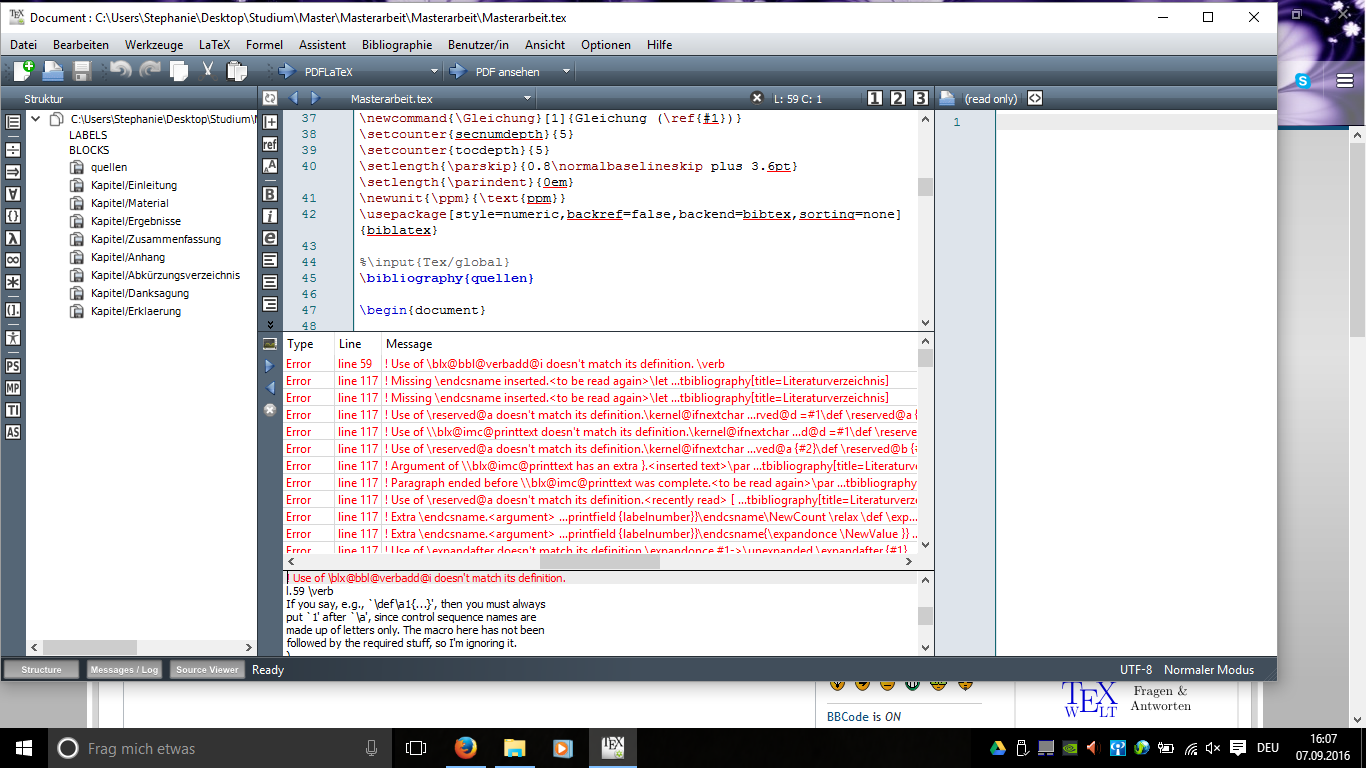The width and height of the screenshot is (1366, 768).
Task: Jump to the previous LaTeX error
Action: pyautogui.click(x=269, y=388)
